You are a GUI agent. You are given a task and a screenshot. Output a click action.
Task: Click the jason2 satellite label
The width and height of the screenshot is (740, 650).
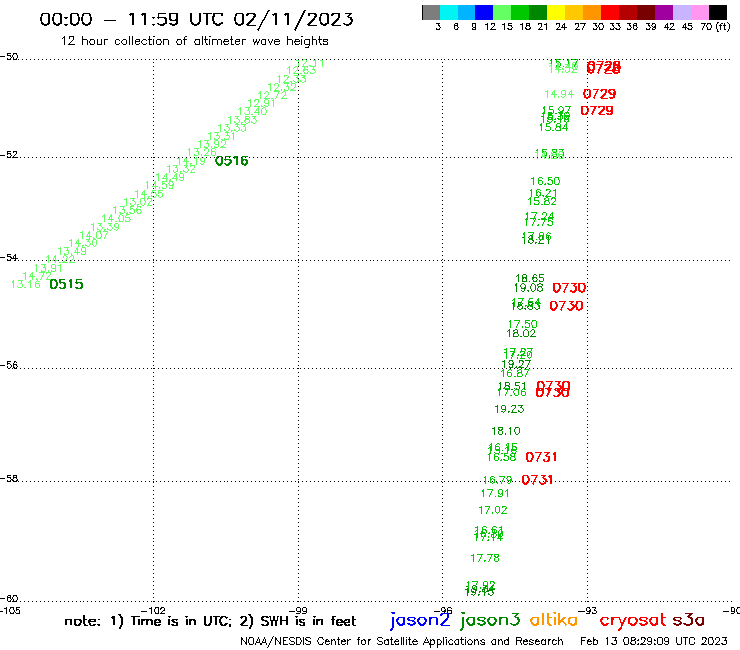click(420, 621)
